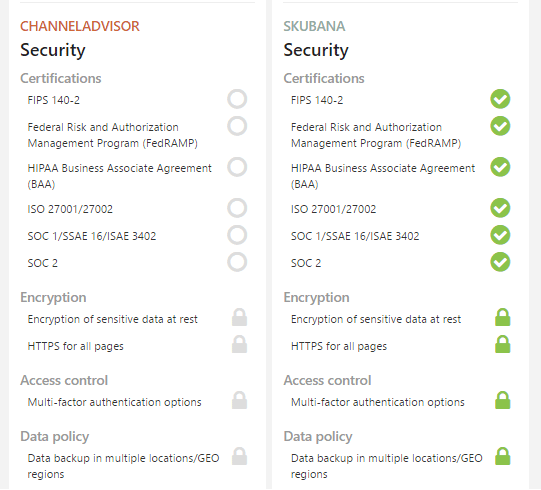Click Skubana's multi-factor authentication green lock
The width and height of the screenshot is (541, 490).
[503, 400]
